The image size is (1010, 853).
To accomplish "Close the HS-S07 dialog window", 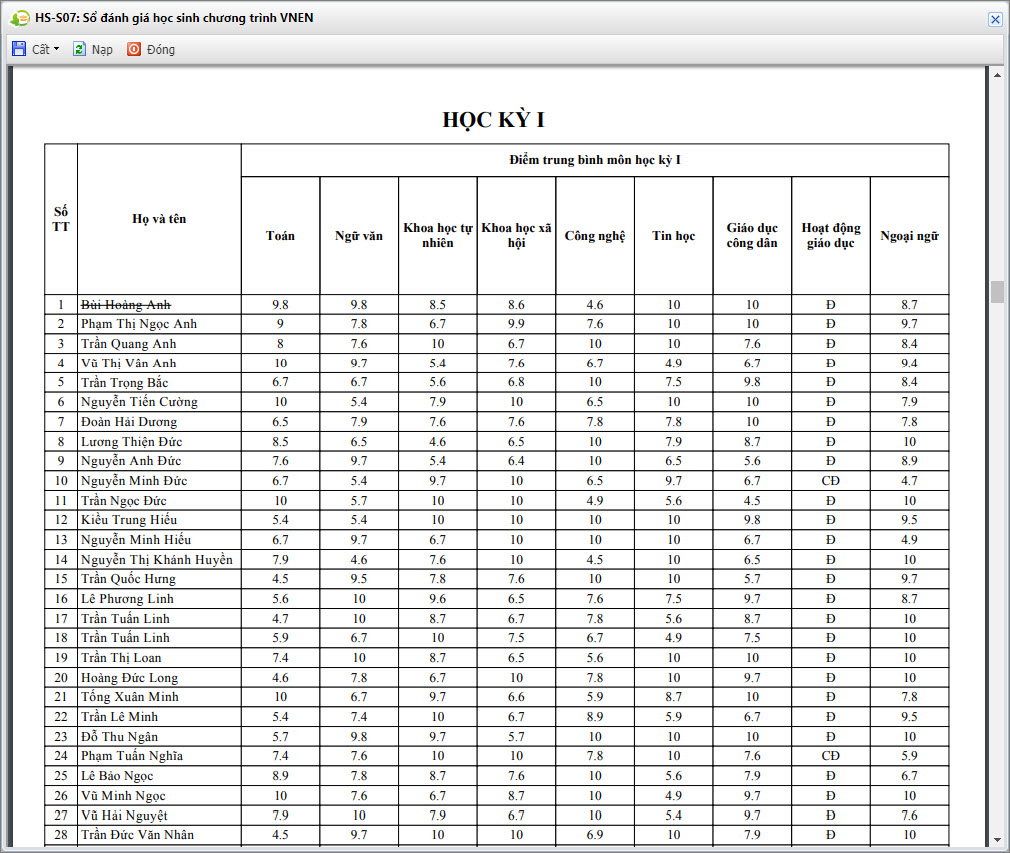I will tap(995, 19).
